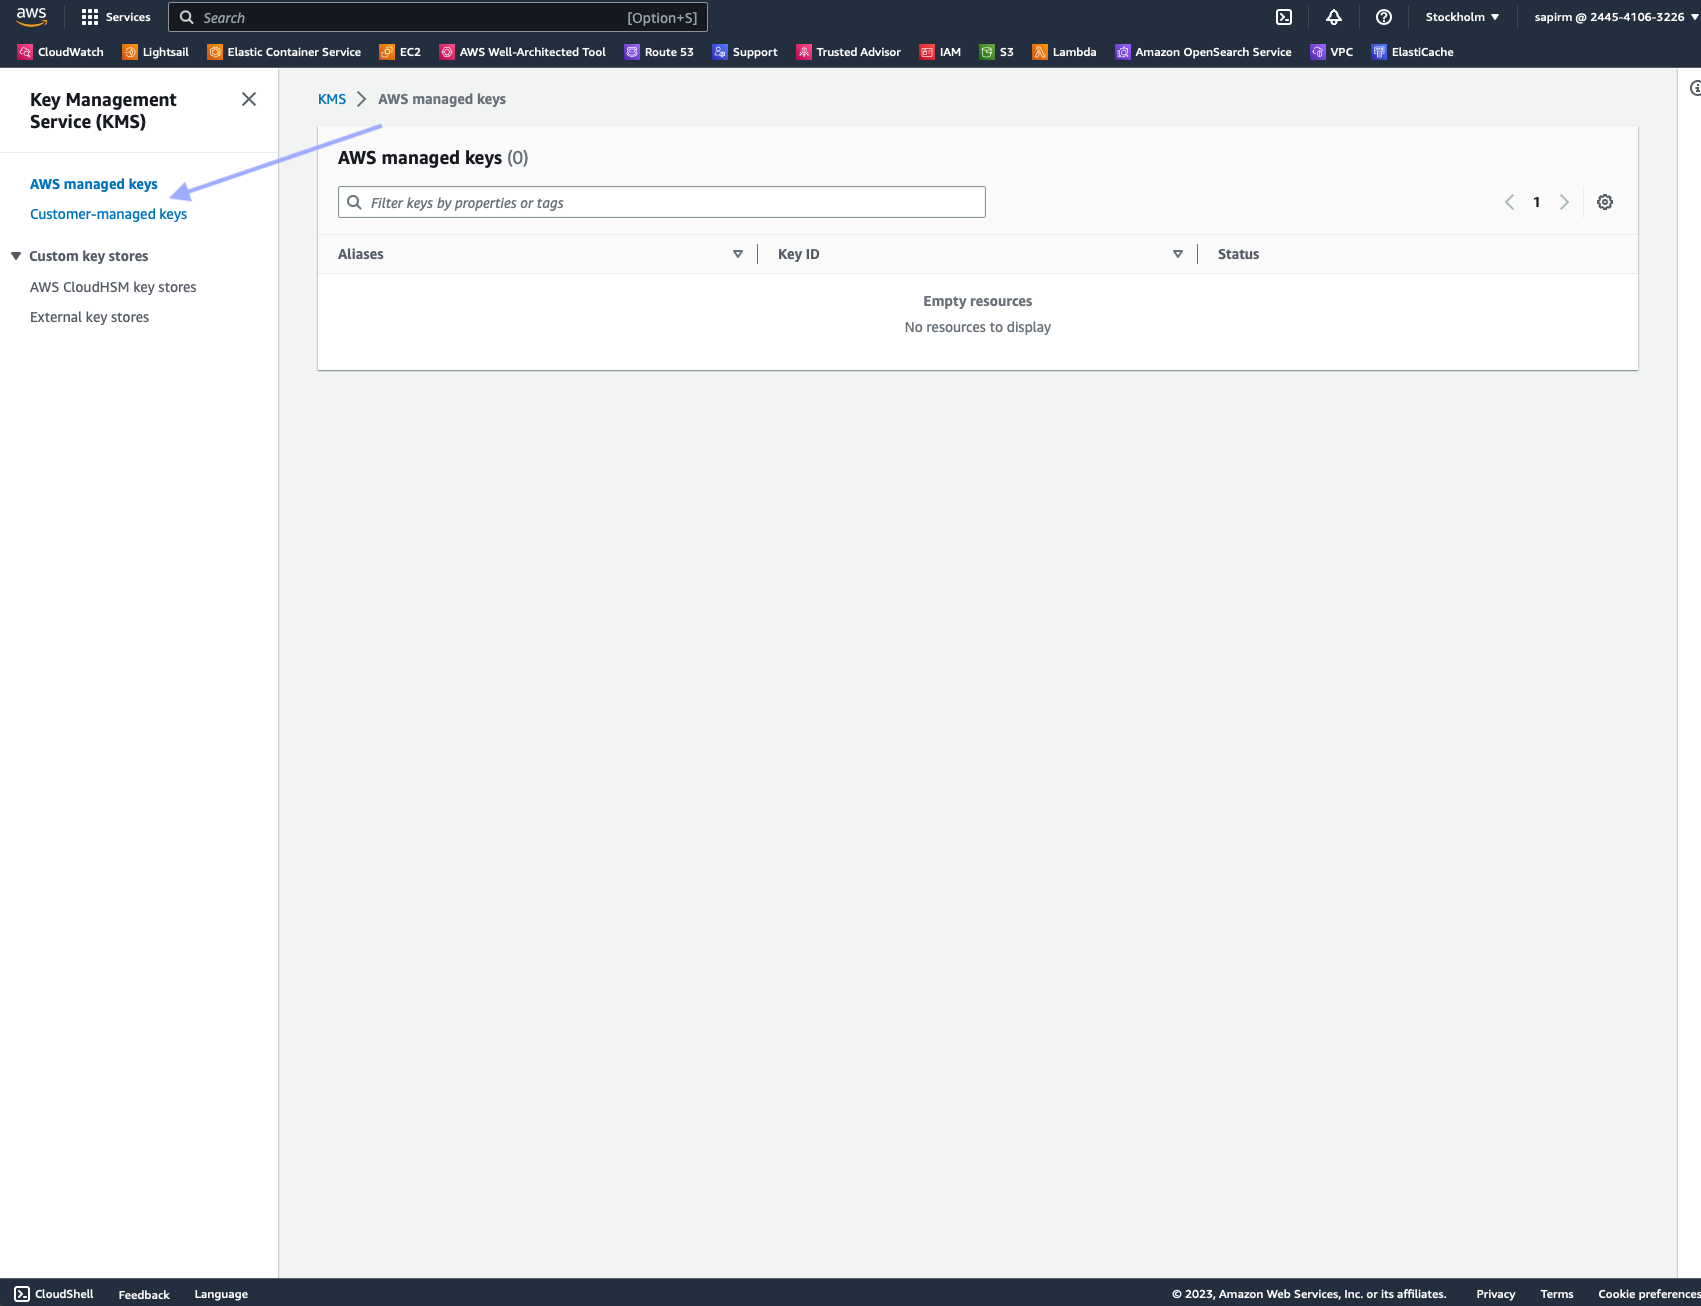
Task: Click the filter keys search field
Action: 662,202
